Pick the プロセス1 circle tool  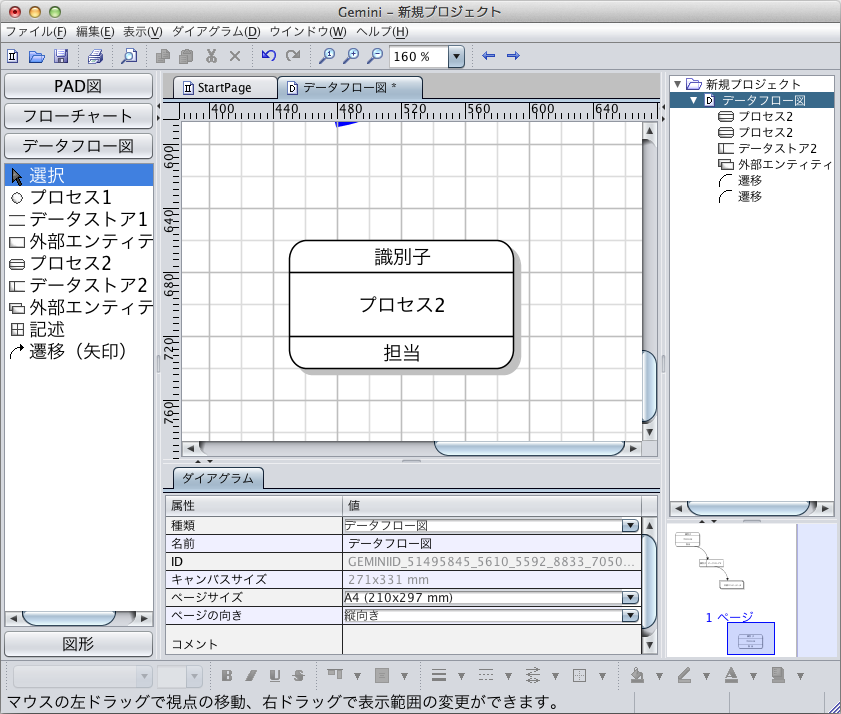(x=79, y=197)
